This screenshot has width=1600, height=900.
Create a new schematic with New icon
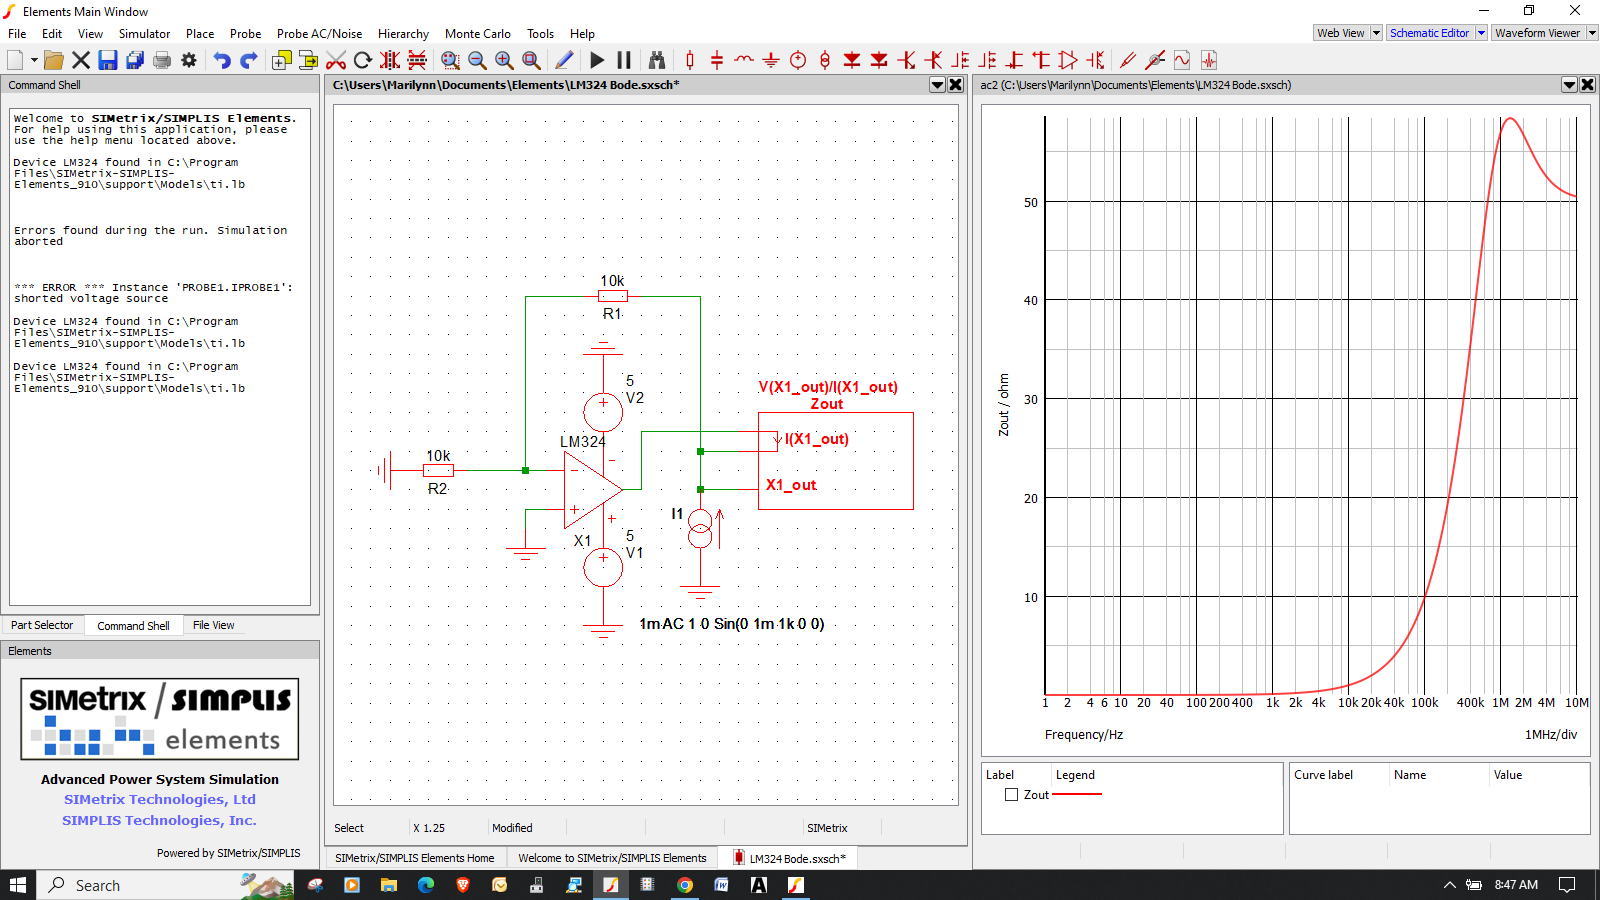point(15,60)
